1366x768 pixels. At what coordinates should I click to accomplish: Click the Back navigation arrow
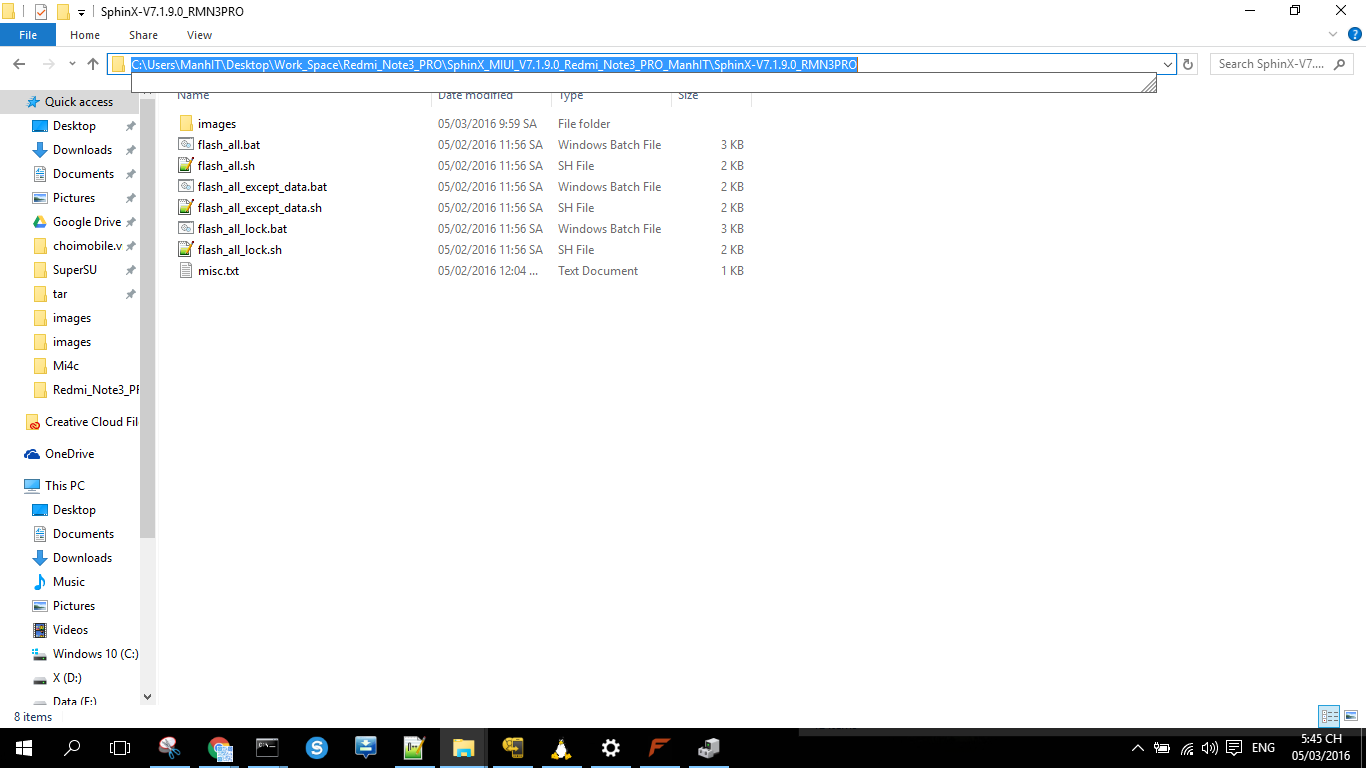pos(19,64)
